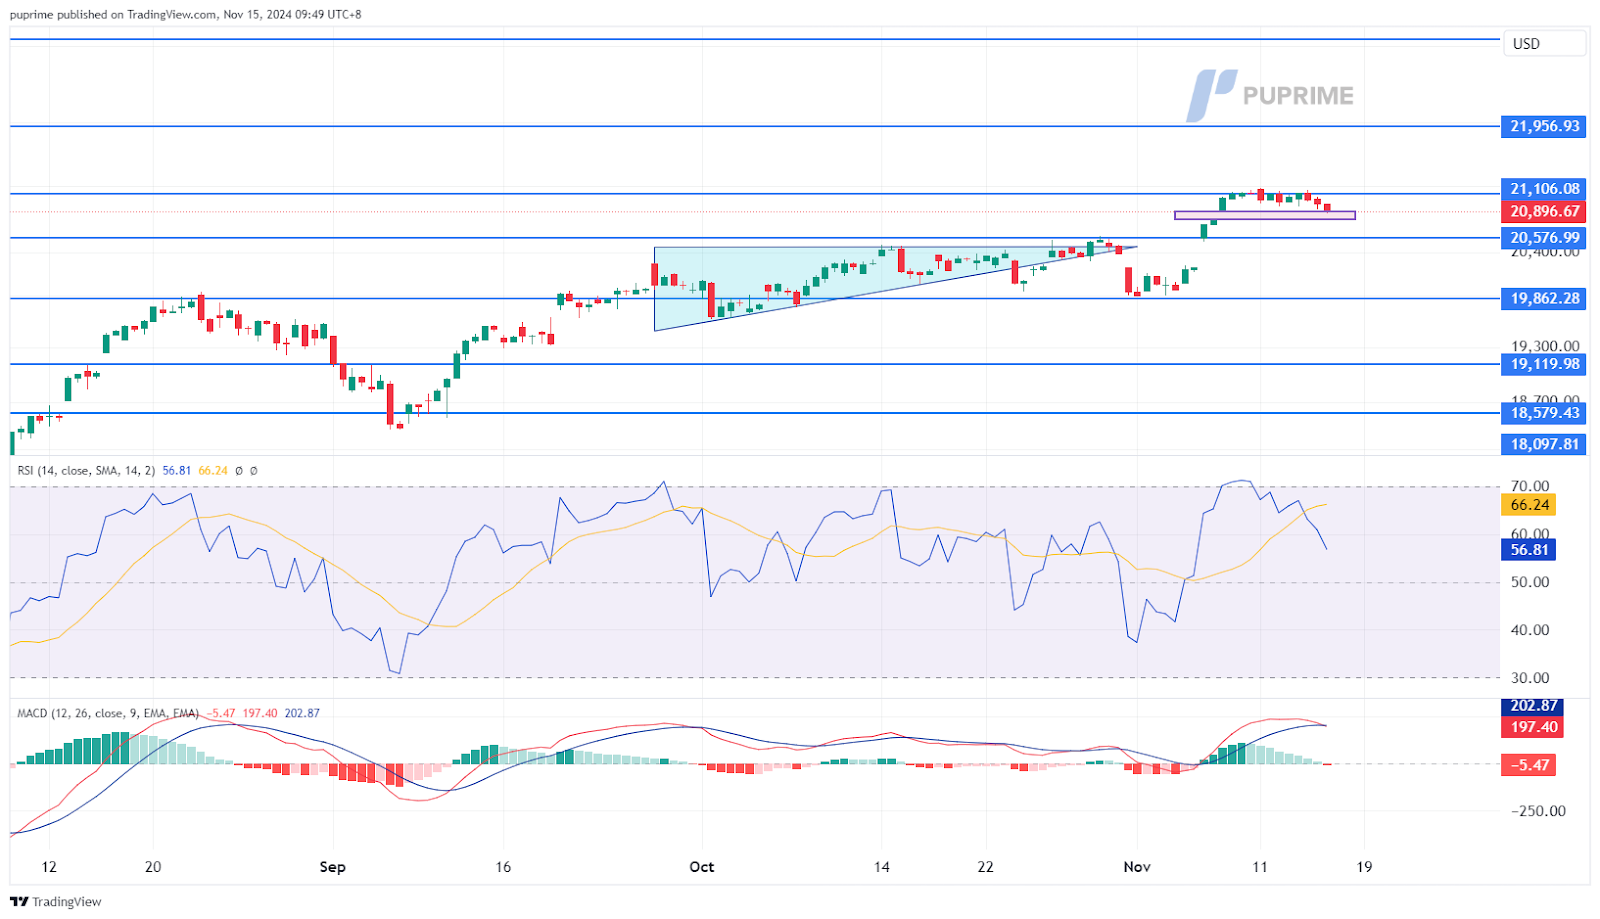
Task: Click the MACD (12, 26, close, 9, EMA, EMA) legend
Action: point(108,713)
